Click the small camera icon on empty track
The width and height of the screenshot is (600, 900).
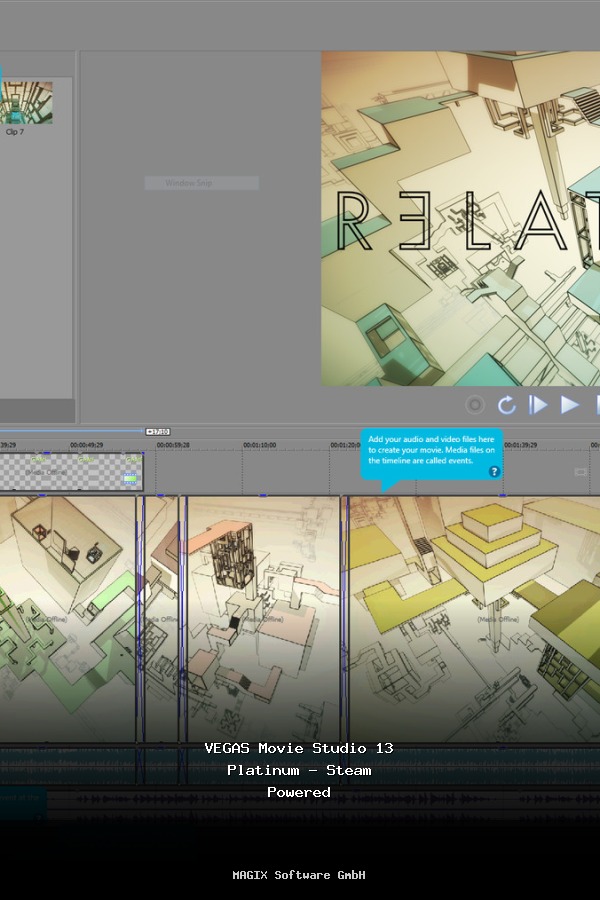(x=580, y=472)
